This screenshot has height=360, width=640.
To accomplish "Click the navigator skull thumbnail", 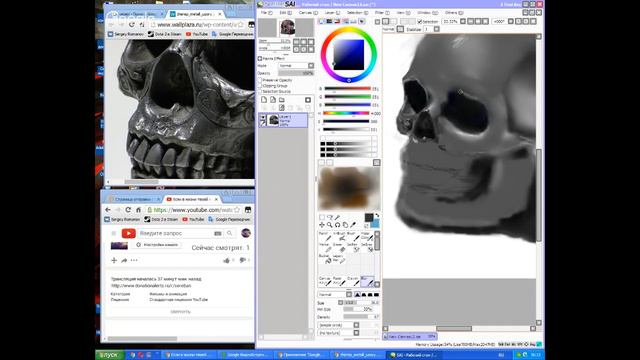I will pos(287,27).
